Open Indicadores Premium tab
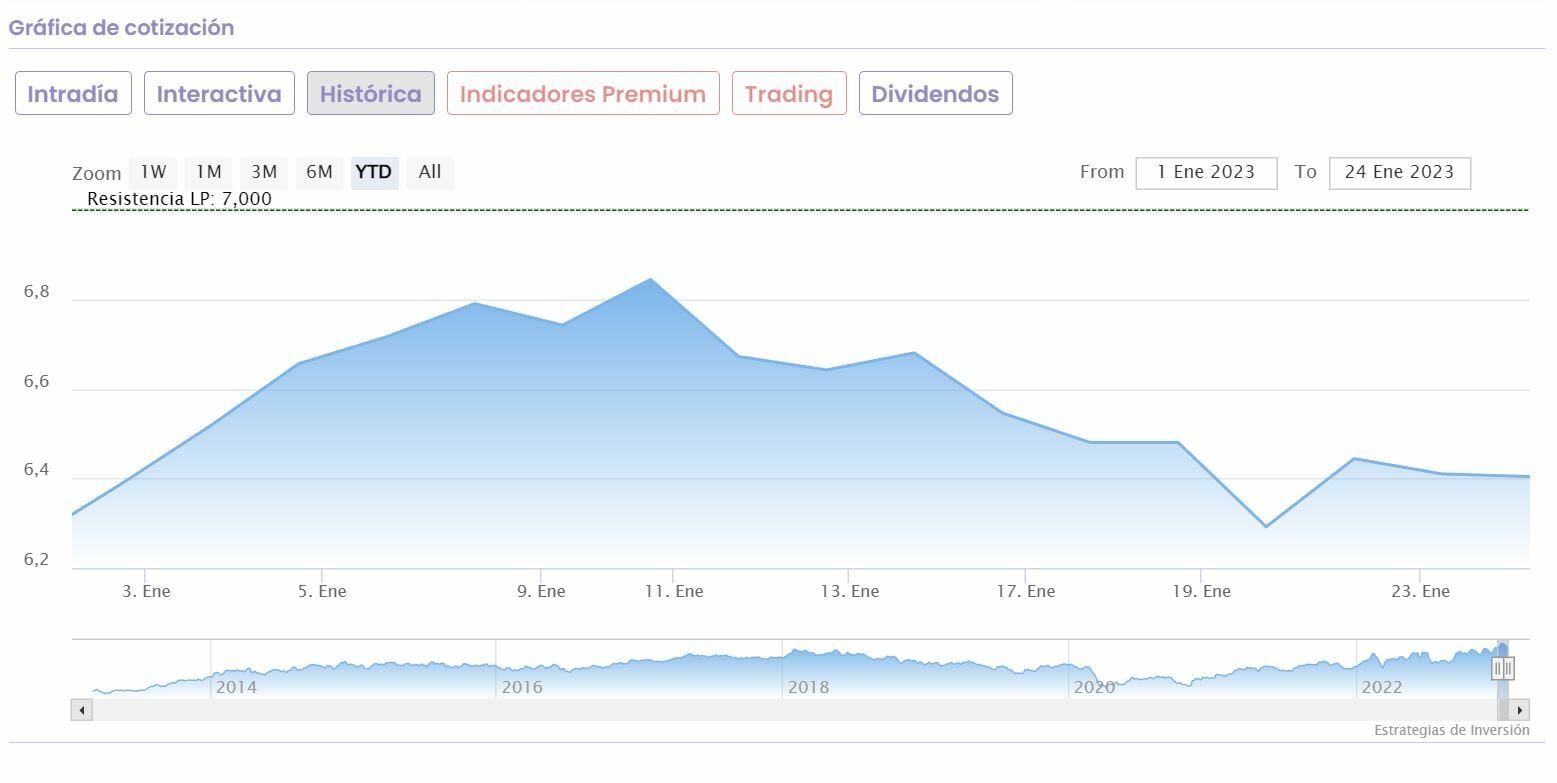 click(583, 94)
